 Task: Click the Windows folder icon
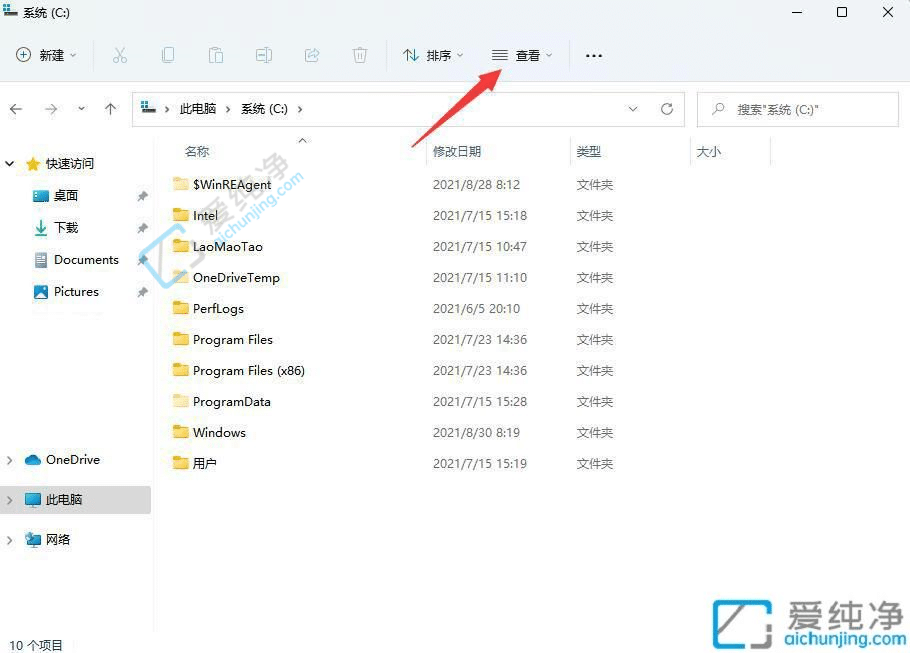point(180,432)
